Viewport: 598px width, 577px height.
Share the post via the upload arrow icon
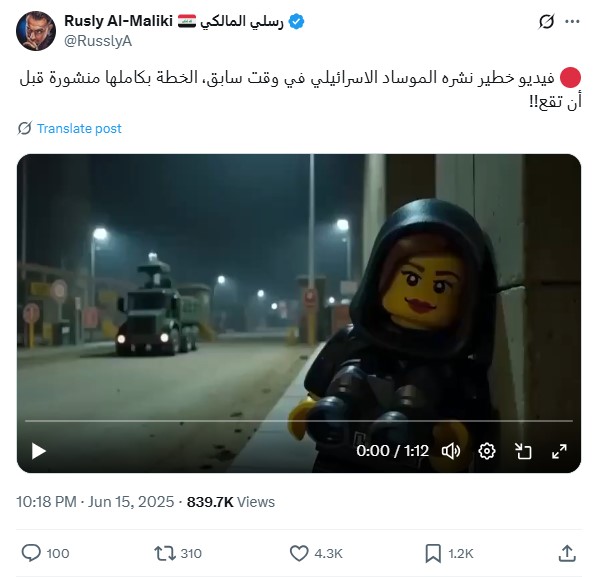click(567, 553)
